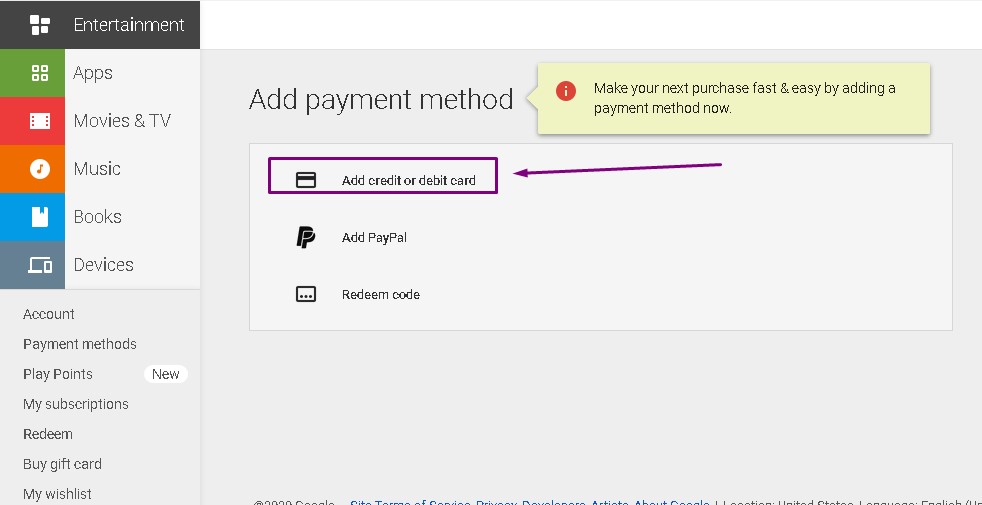Click the Entertainment grid icon
Screen dimensions: 982x505
(x=40, y=24)
